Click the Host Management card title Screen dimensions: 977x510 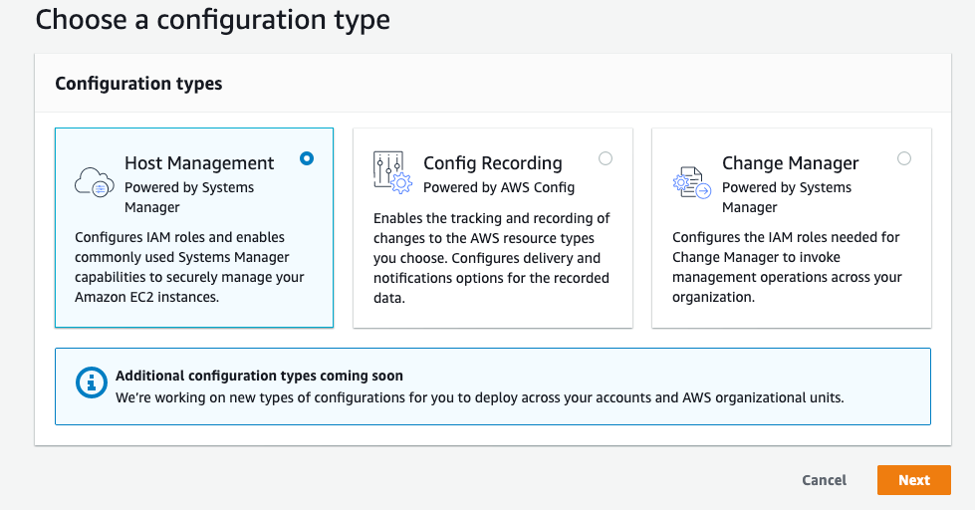point(199,163)
